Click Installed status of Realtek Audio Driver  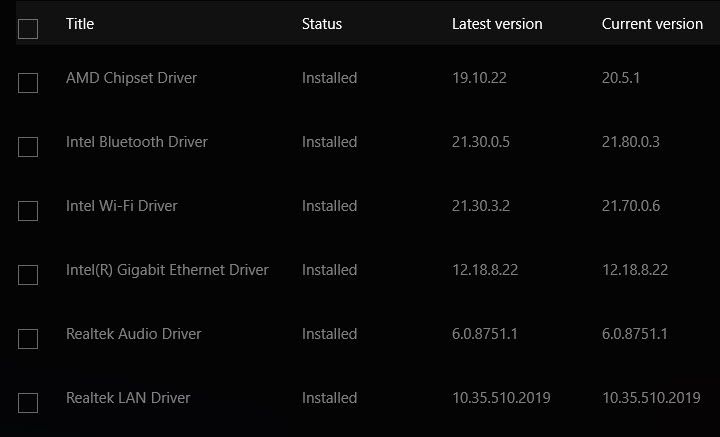[x=329, y=334]
